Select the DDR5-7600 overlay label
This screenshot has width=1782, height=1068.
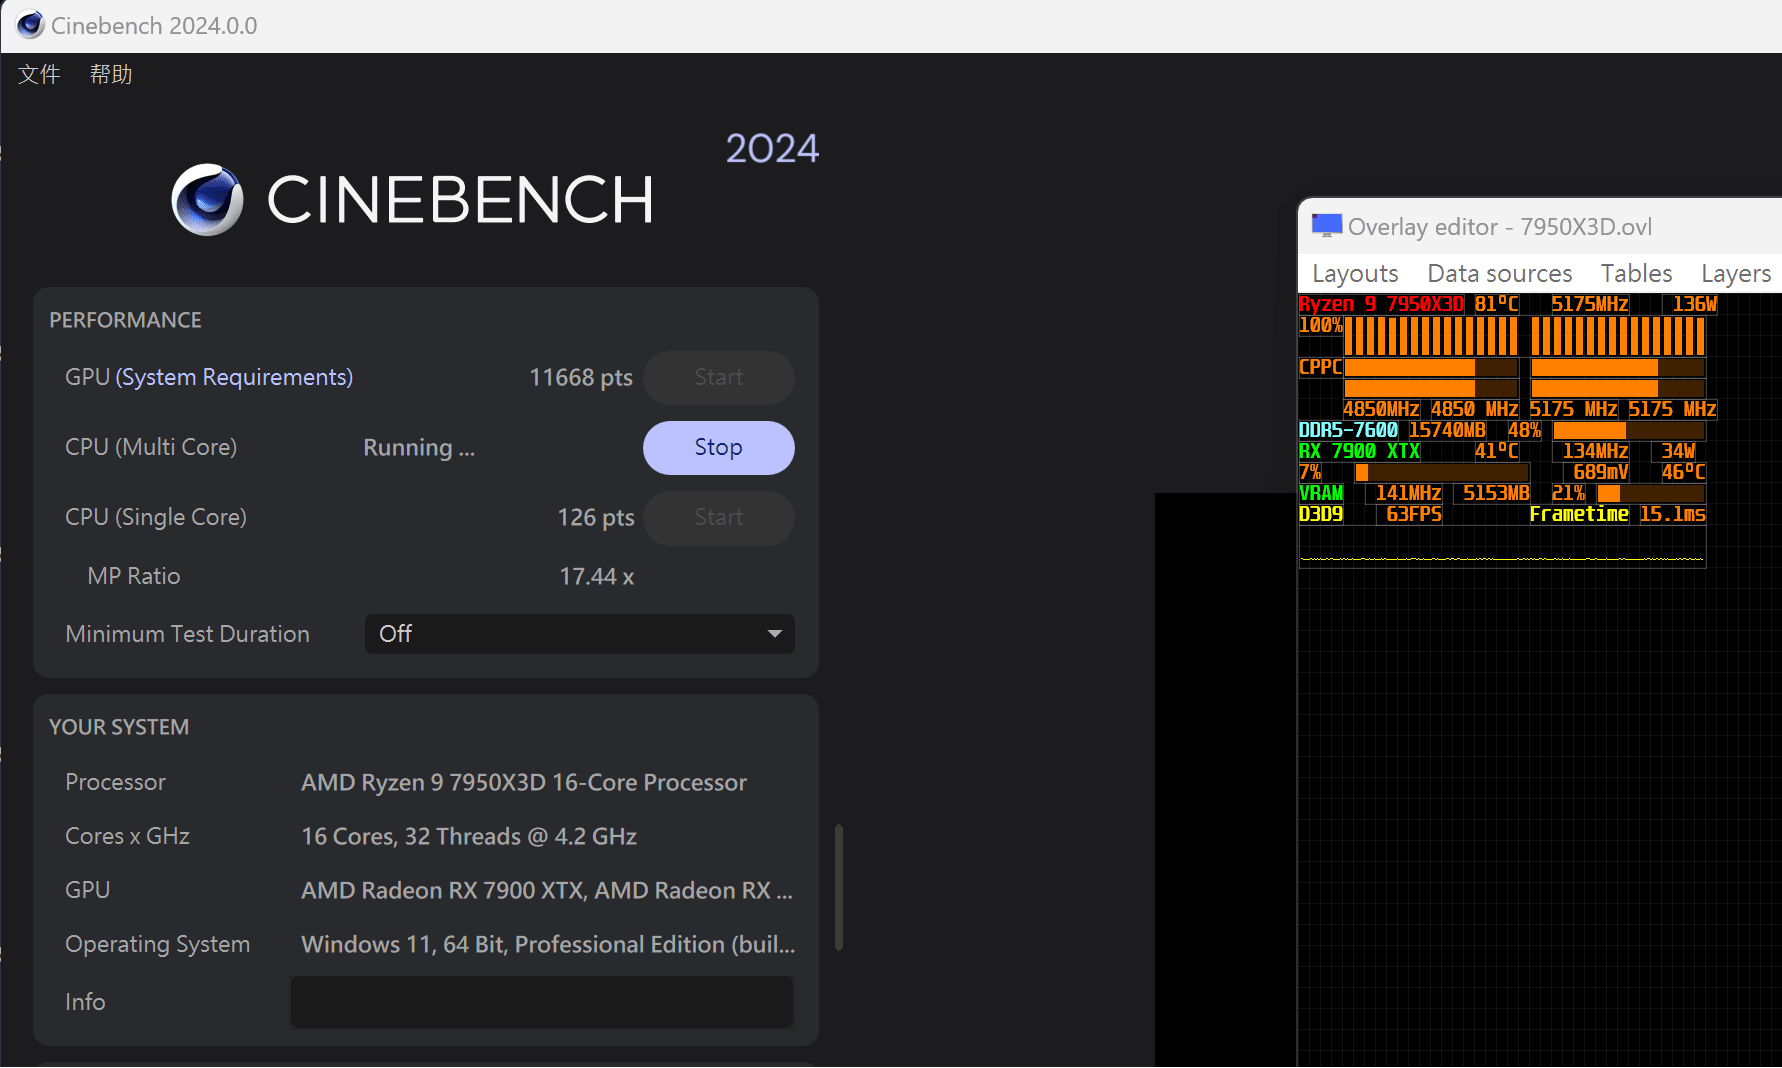(x=1348, y=430)
